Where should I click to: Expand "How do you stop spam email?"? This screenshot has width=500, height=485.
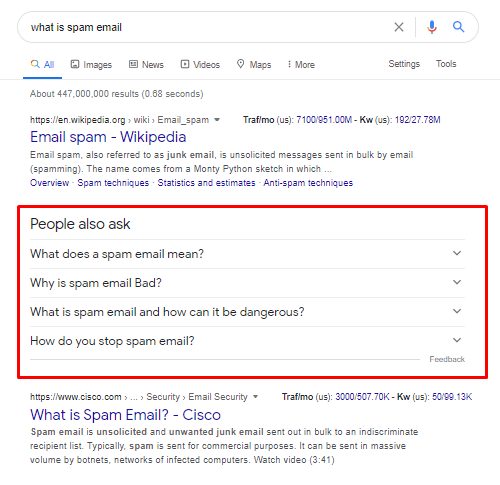click(x=247, y=341)
